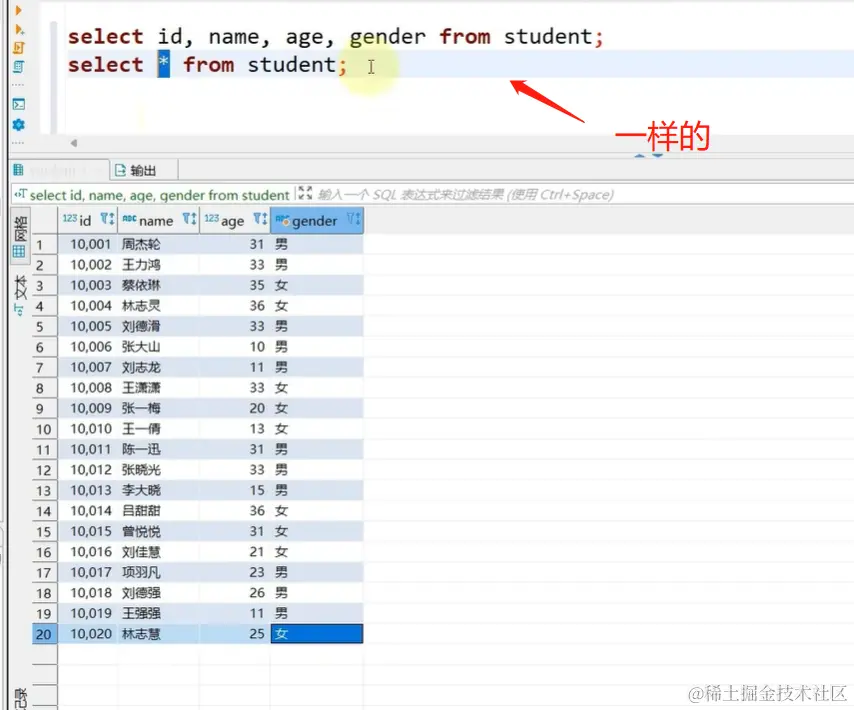Screen dimensions: 854x710
Task: Click the age cell 26 of 刘德强
Action: (x=235, y=593)
